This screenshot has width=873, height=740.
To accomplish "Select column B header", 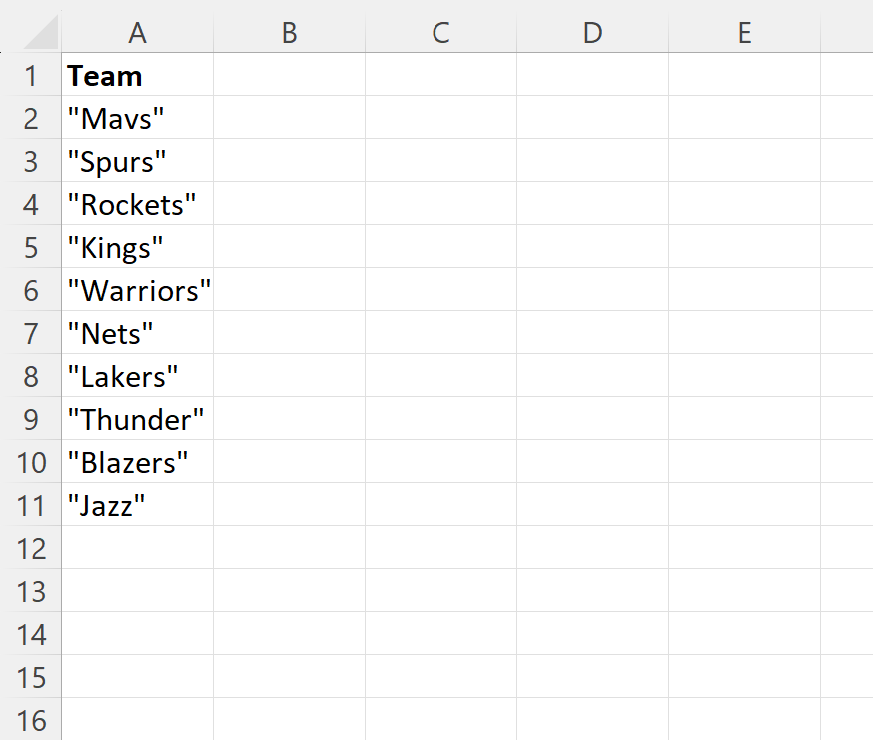I will [x=290, y=32].
